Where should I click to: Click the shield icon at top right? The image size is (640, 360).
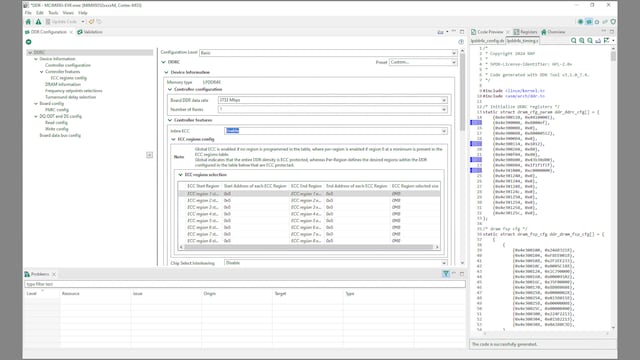(x=613, y=22)
